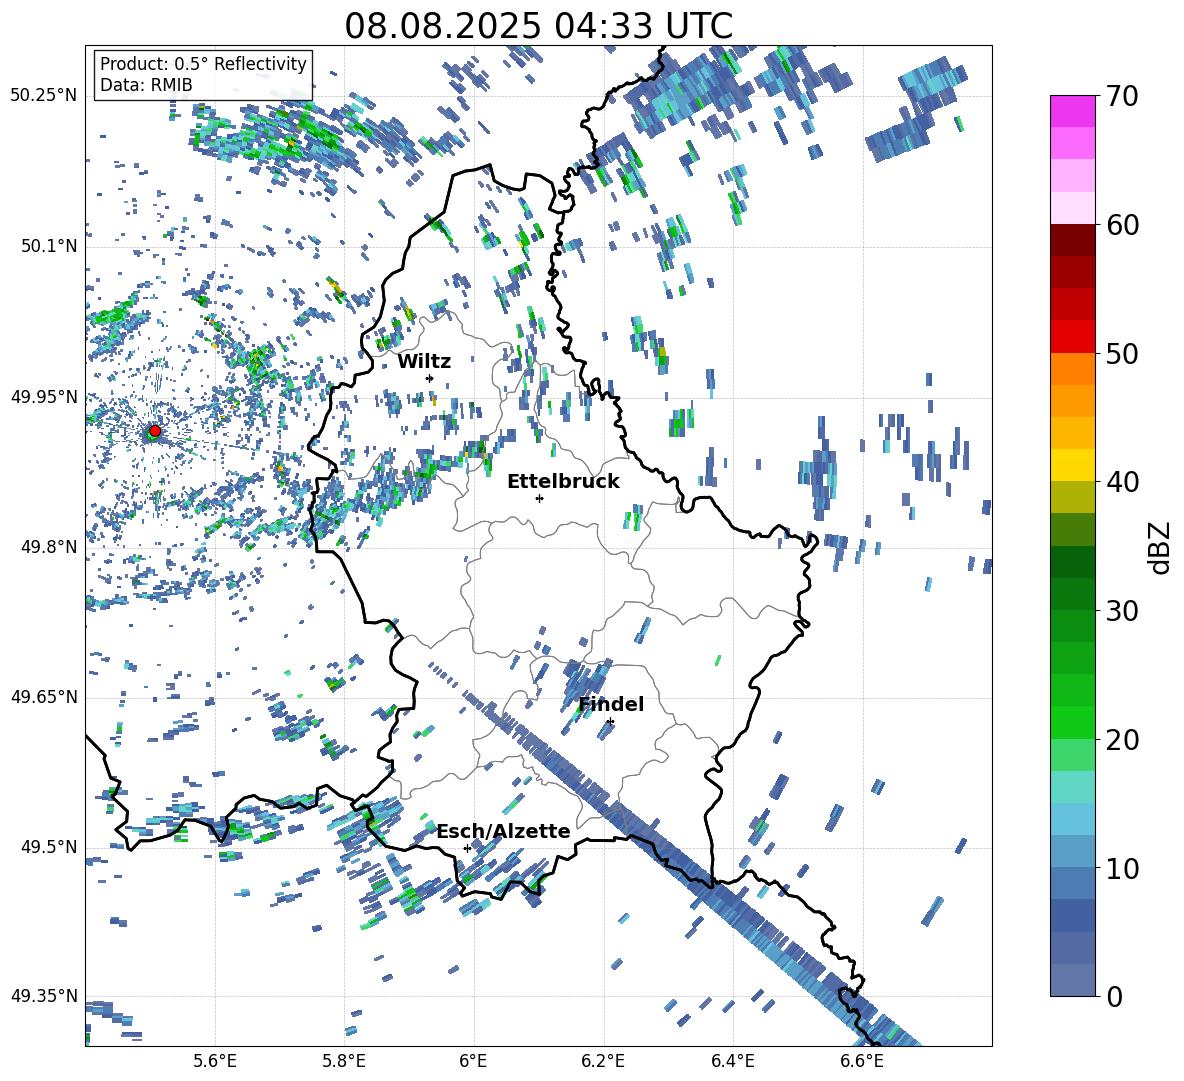Click the dark green swatch just below 30 dBZ

tap(1072, 626)
